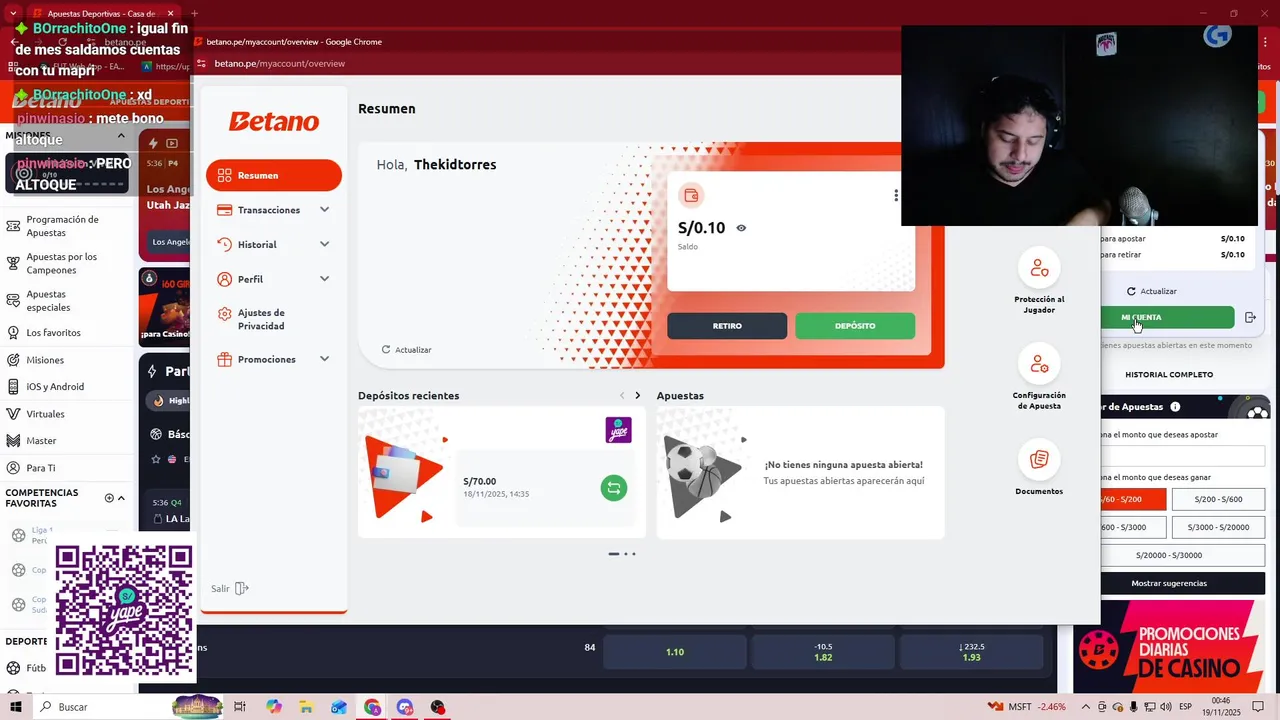Click Salir logout in account panel
The width and height of the screenshot is (1280, 720).
(x=230, y=589)
